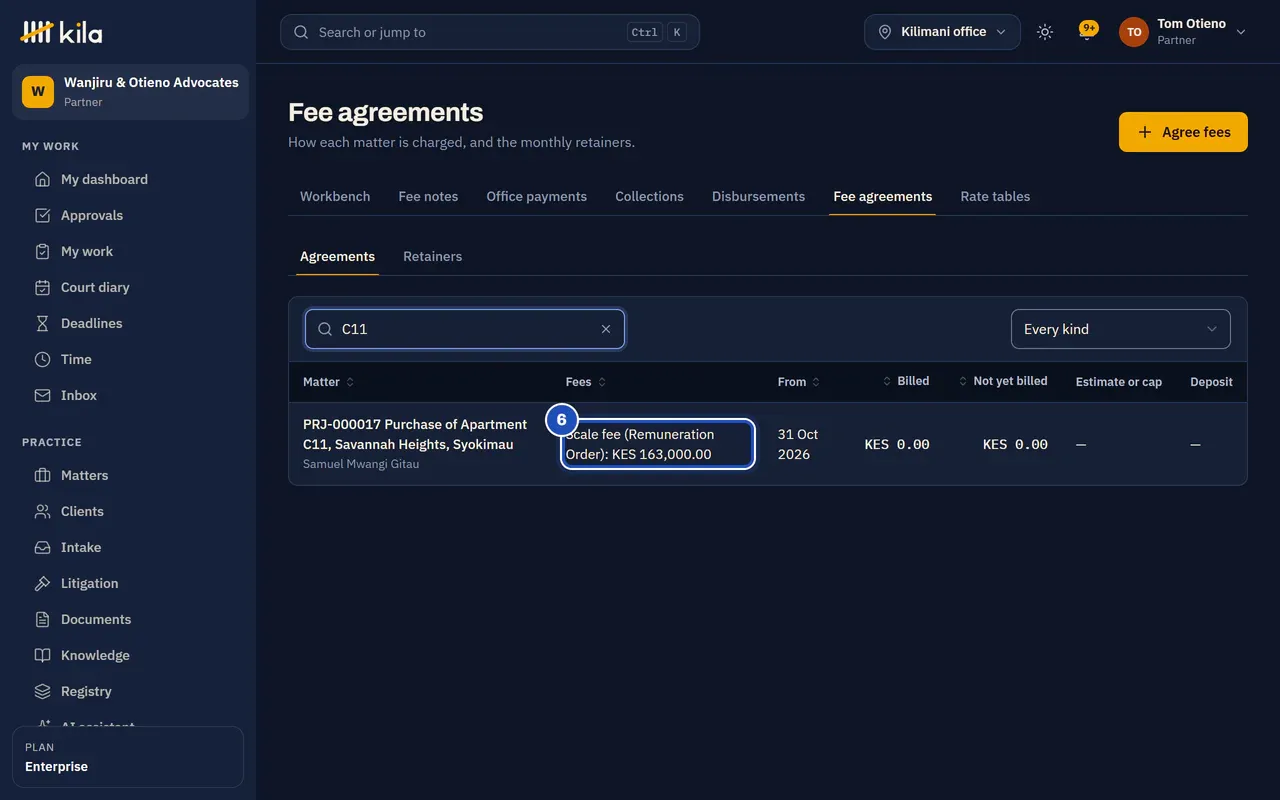The width and height of the screenshot is (1280, 800).
Task: Open the PRJ-000017 Purchase of Apartment matter
Action: [x=415, y=434]
